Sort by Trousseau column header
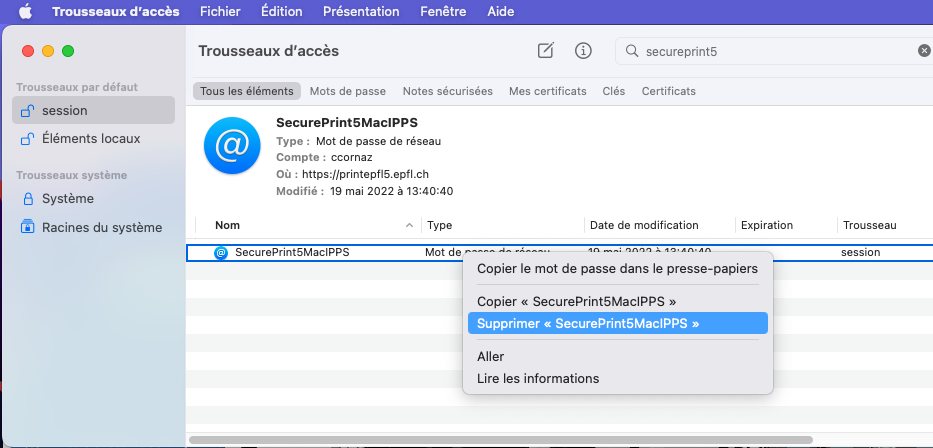933x448 pixels. click(x=869, y=225)
